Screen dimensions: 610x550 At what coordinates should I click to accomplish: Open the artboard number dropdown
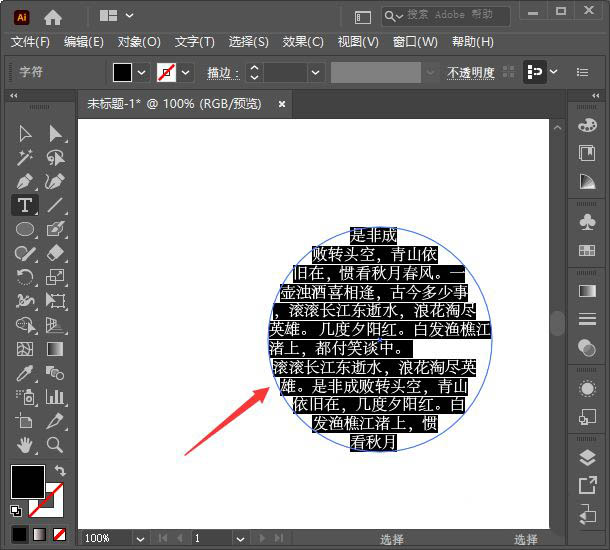(240, 539)
